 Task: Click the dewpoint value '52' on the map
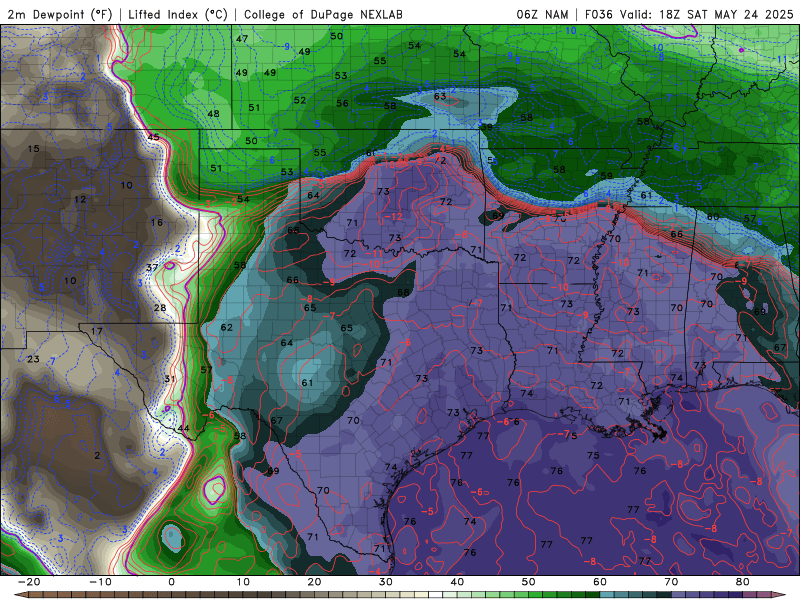tap(300, 101)
